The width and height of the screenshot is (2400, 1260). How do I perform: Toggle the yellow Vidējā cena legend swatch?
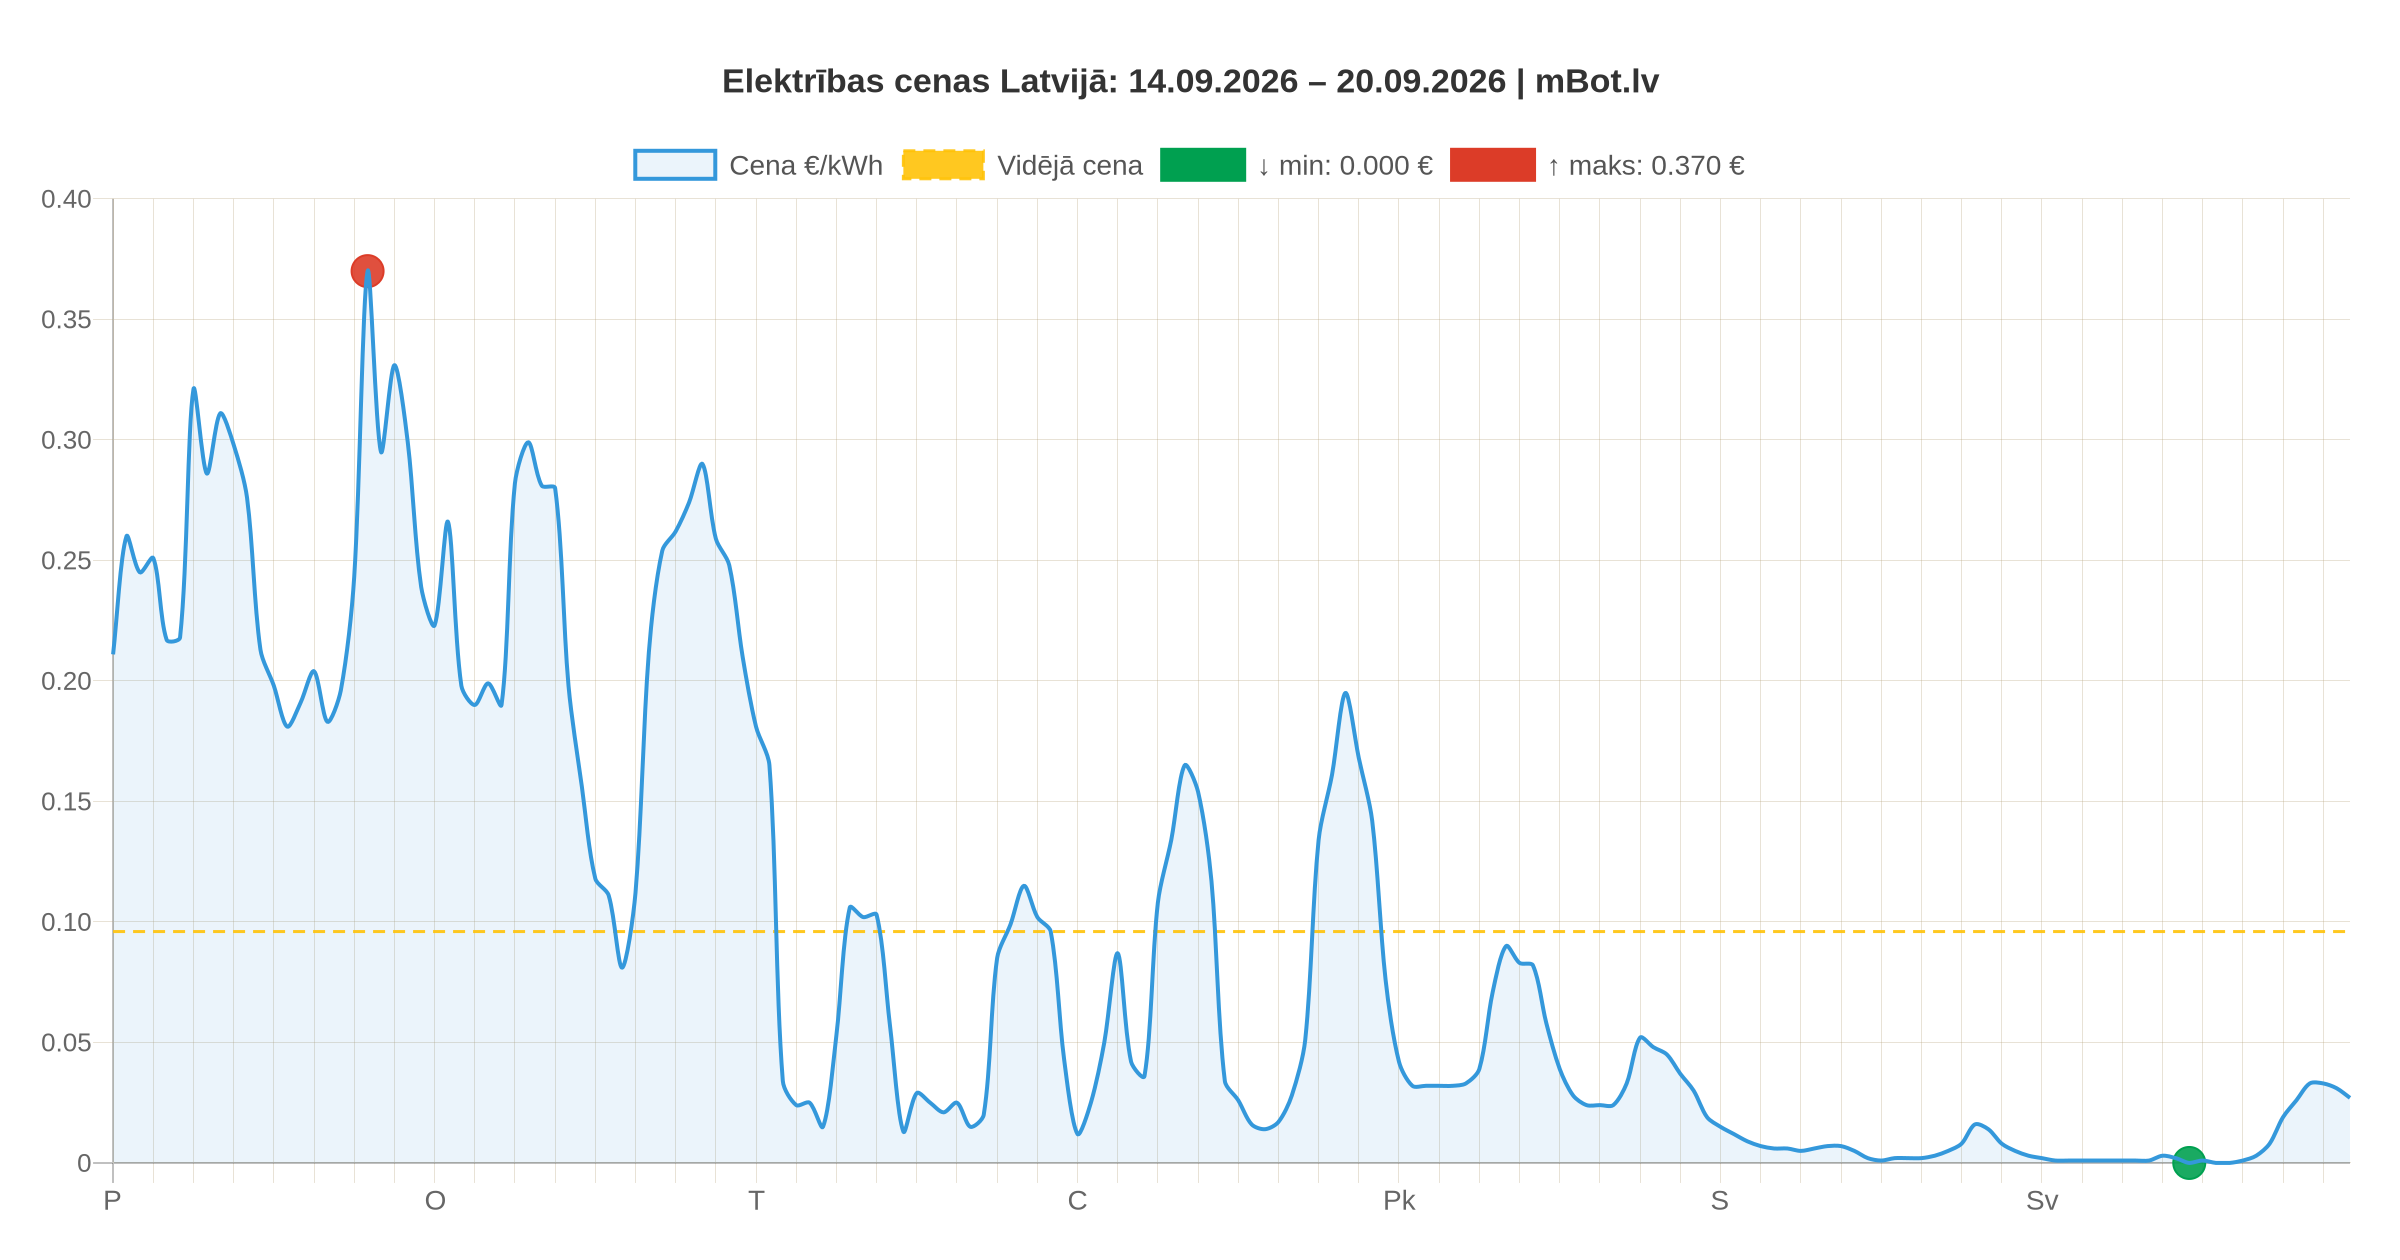943,165
